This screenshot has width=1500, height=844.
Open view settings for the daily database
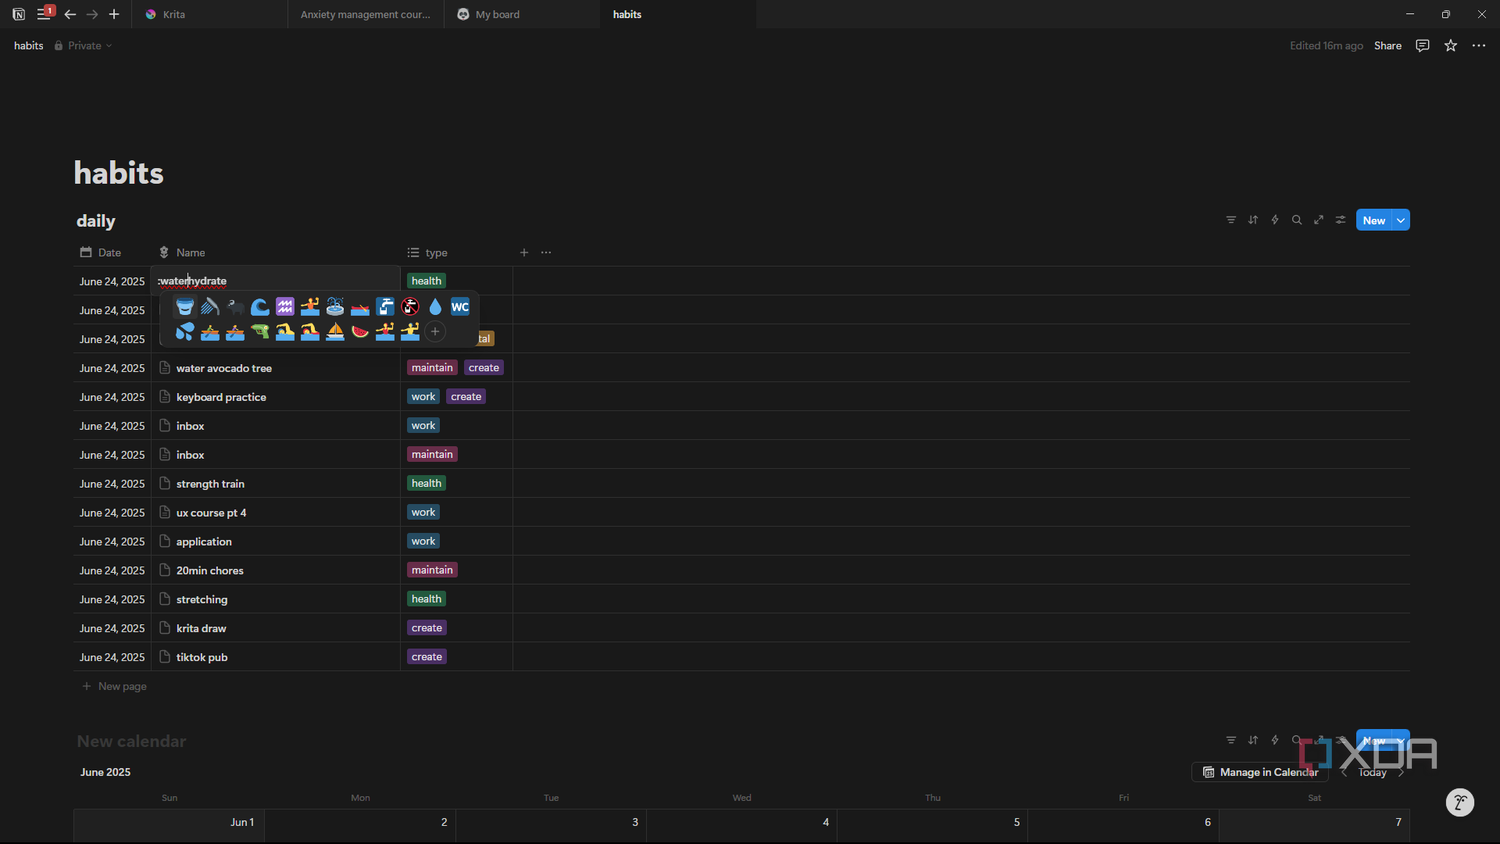(1341, 220)
